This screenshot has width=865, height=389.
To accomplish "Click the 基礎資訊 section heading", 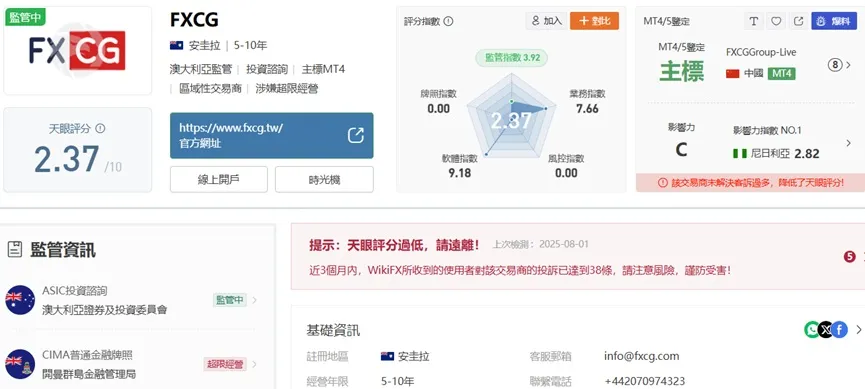I will [x=333, y=330].
